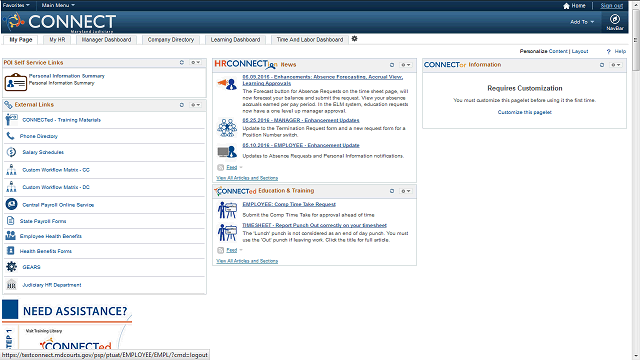Screen dimensions: 640x360
Task: Click the megaphone icon beside Enhancements article
Action: click(227, 84)
